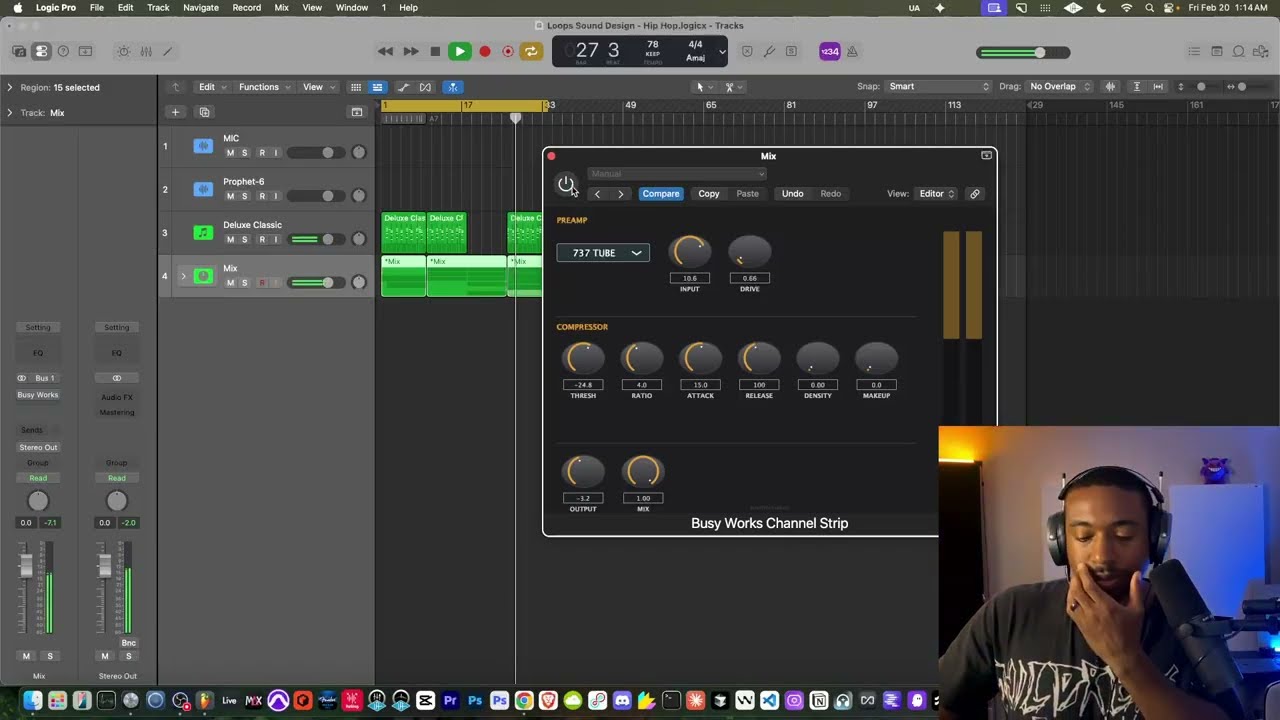Toggle the purple count-in 1234 button
This screenshot has width=1280, height=720.
[829, 52]
